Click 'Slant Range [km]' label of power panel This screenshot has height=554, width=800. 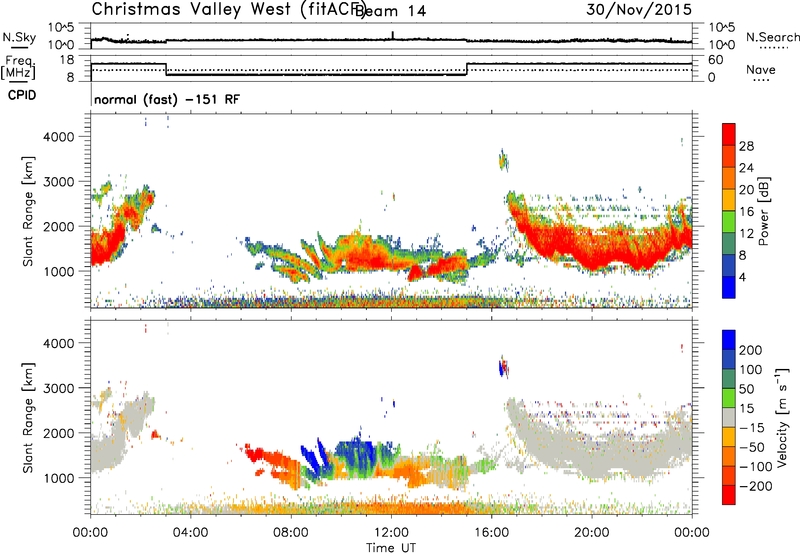point(28,211)
